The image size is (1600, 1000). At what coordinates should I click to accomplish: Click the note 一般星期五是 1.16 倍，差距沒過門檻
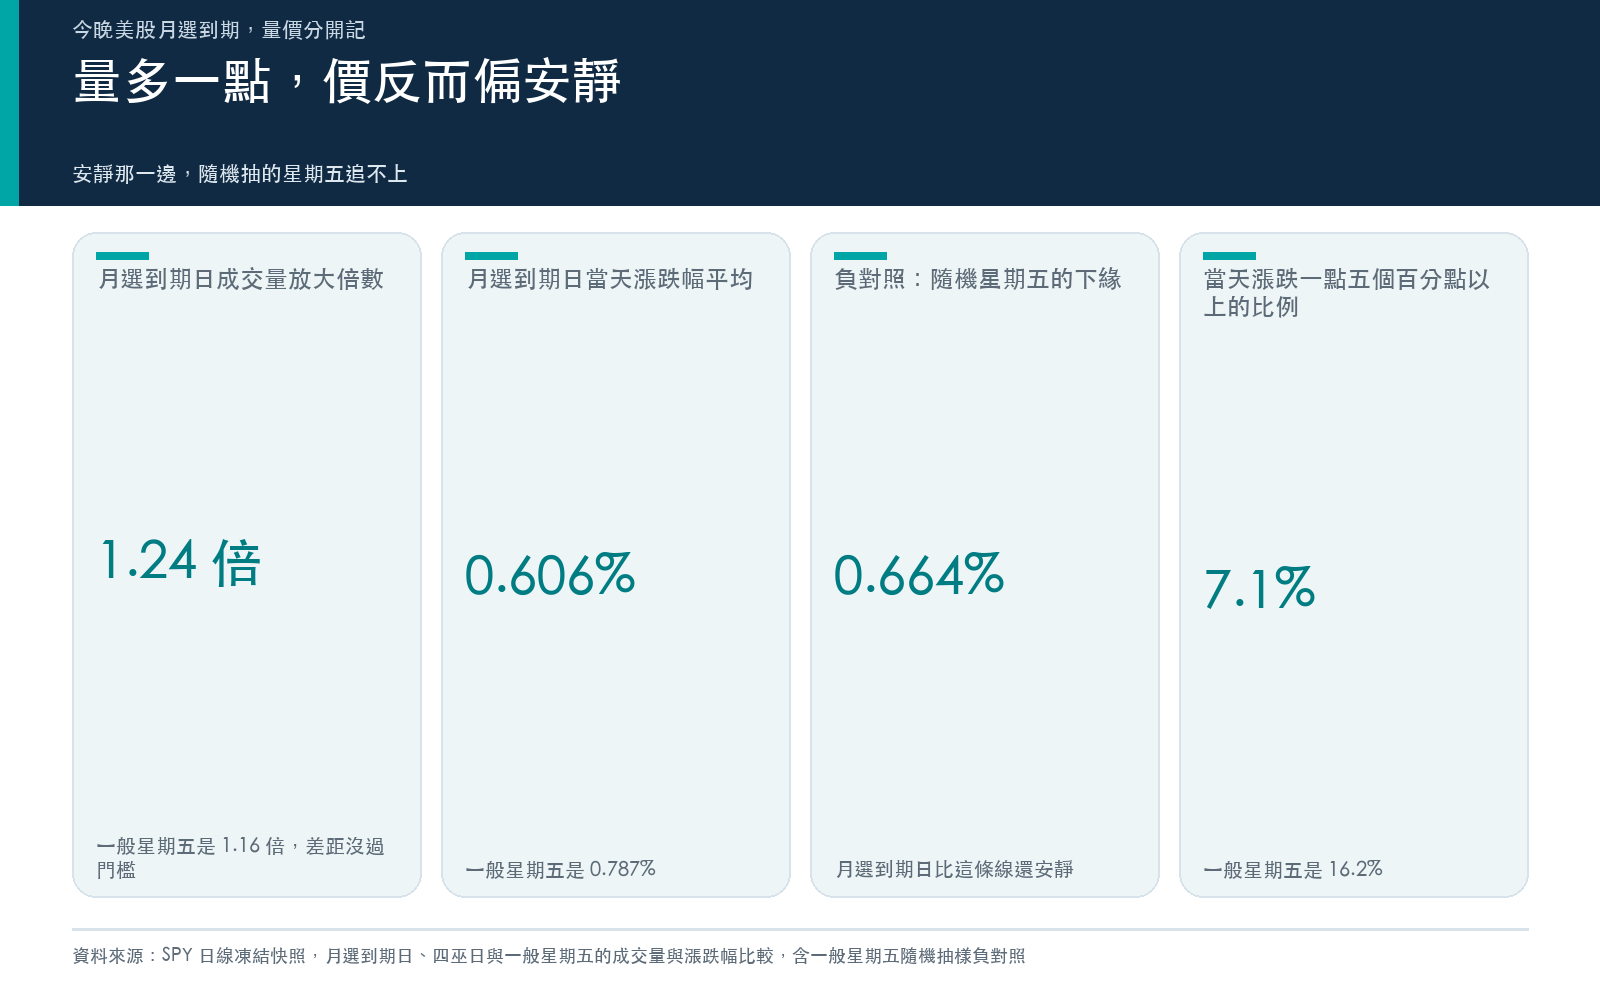(241, 858)
